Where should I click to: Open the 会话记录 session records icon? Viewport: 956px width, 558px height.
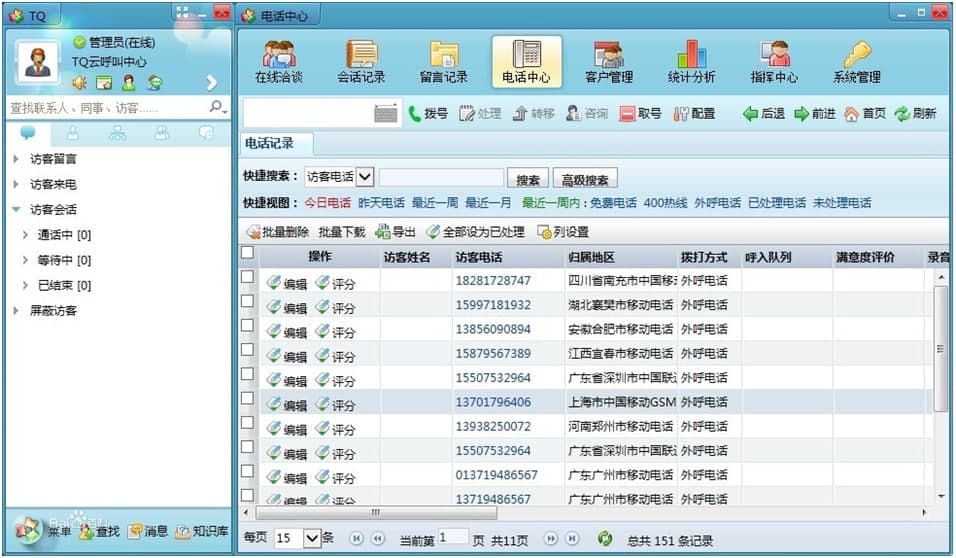pos(361,62)
